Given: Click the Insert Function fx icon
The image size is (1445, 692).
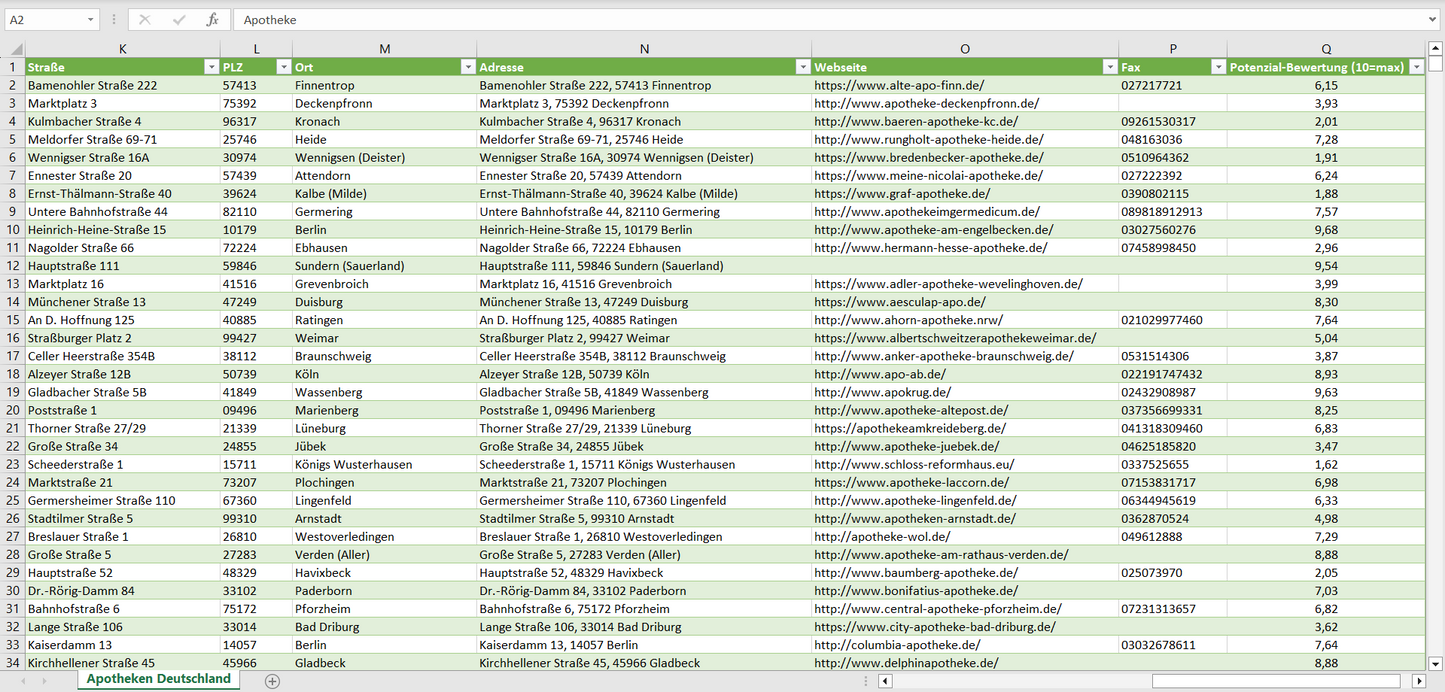Looking at the screenshot, I should (212, 20).
